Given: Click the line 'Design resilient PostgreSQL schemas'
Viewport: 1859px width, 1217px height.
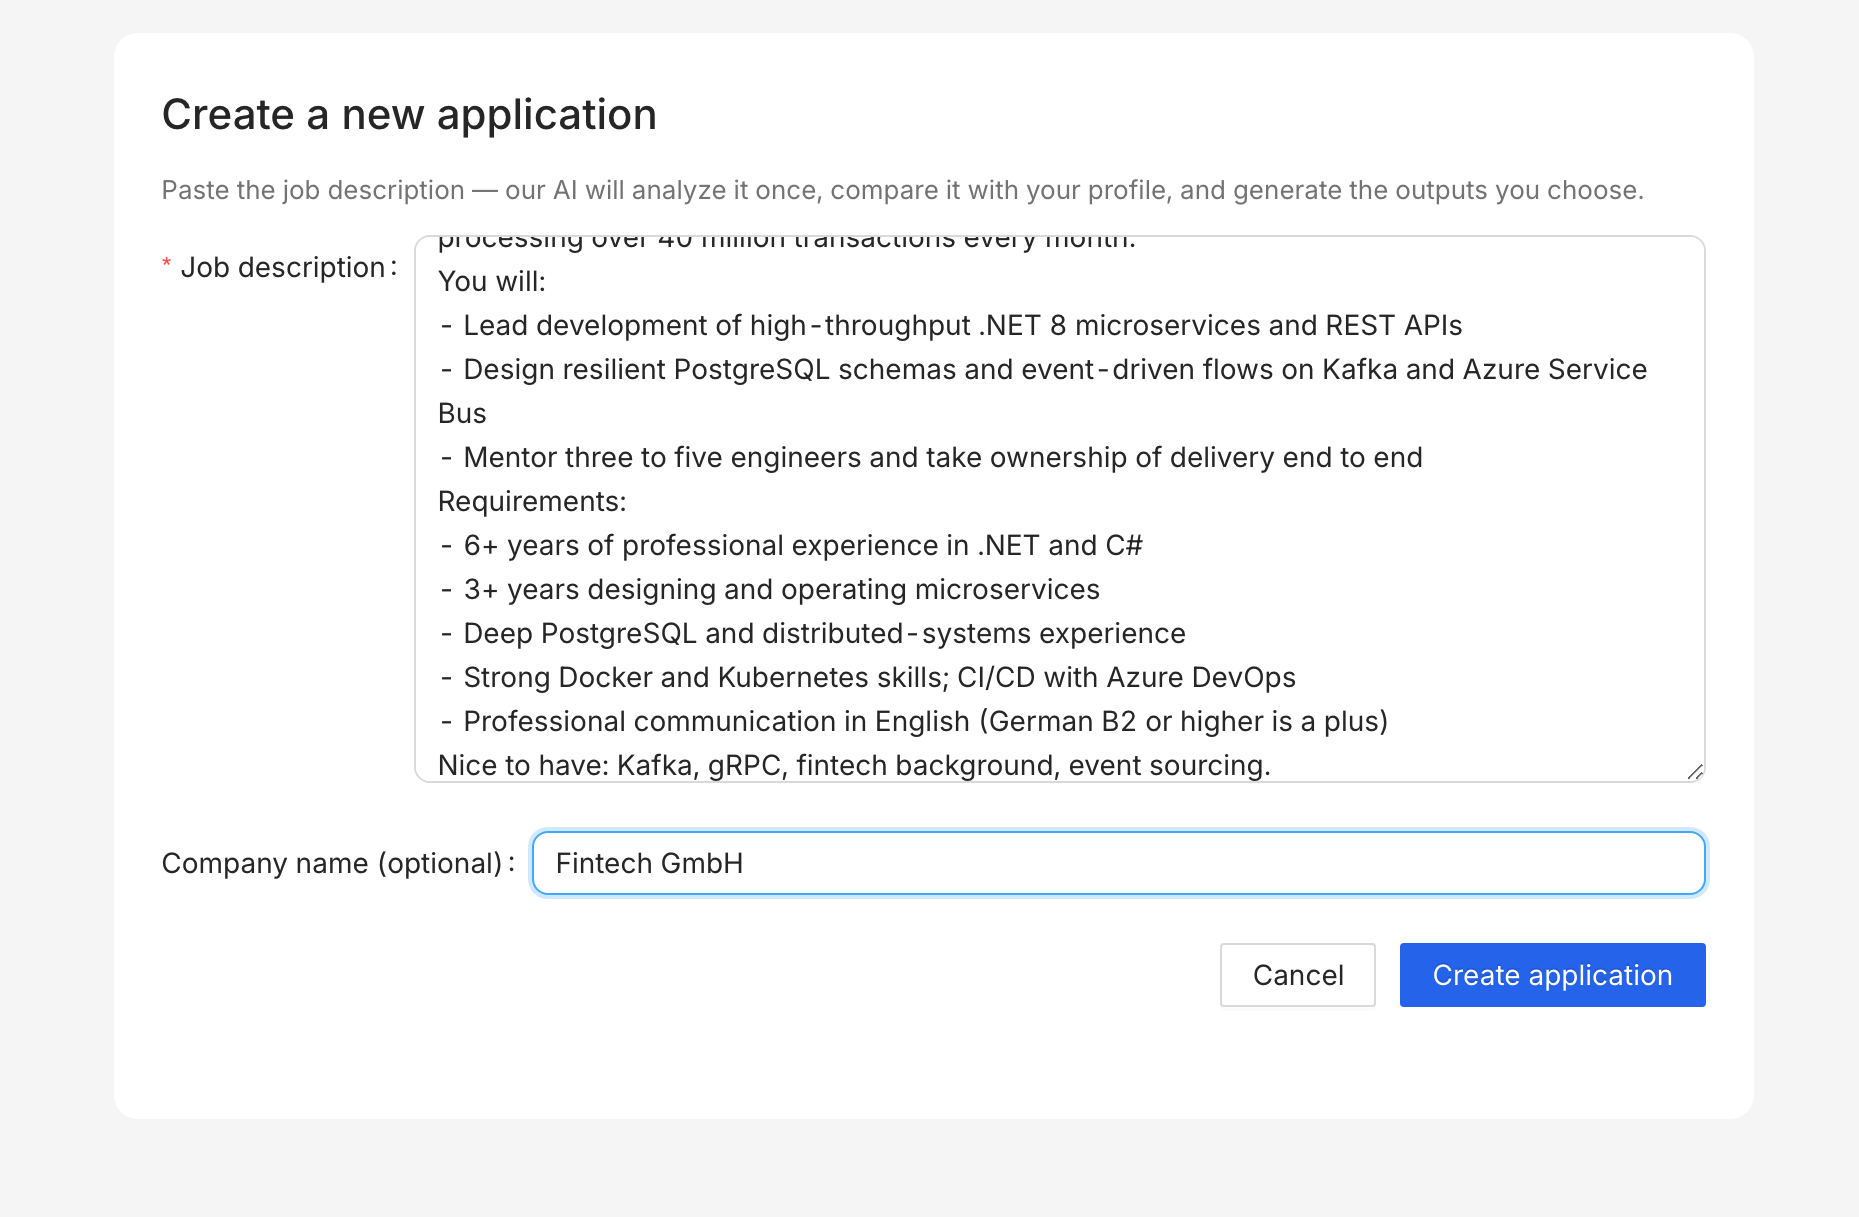Looking at the screenshot, I should [1042, 369].
